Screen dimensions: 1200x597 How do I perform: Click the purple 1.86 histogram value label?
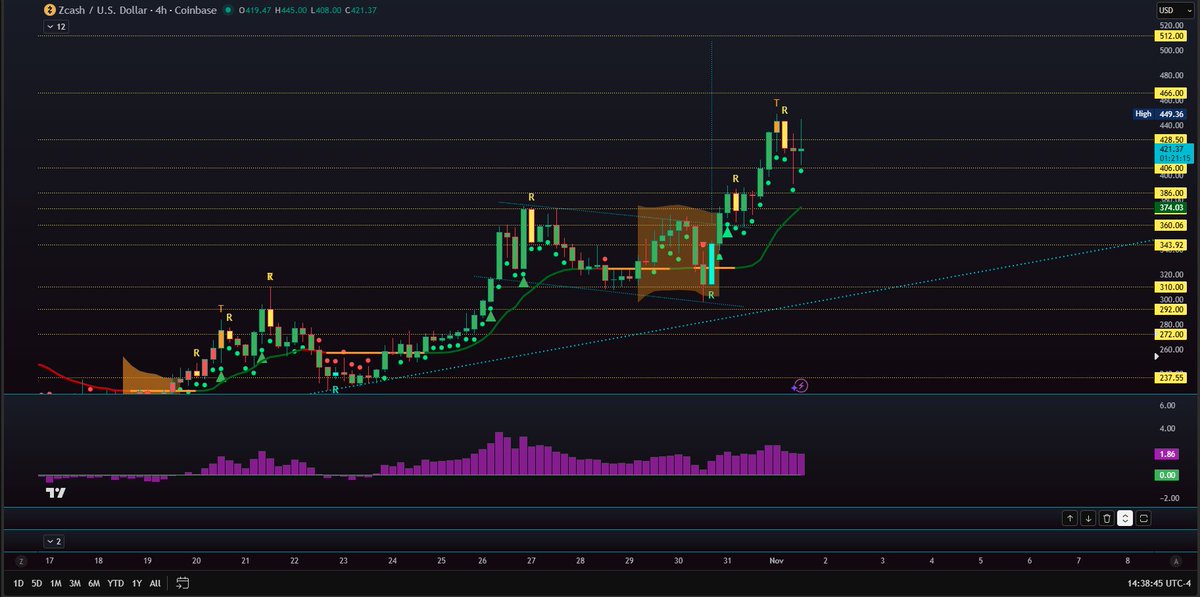coord(1166,454)
